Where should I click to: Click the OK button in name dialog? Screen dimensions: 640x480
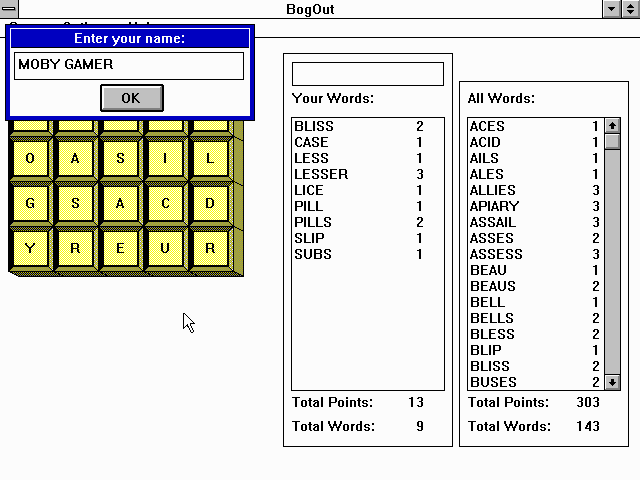click(x=131, y=97)
